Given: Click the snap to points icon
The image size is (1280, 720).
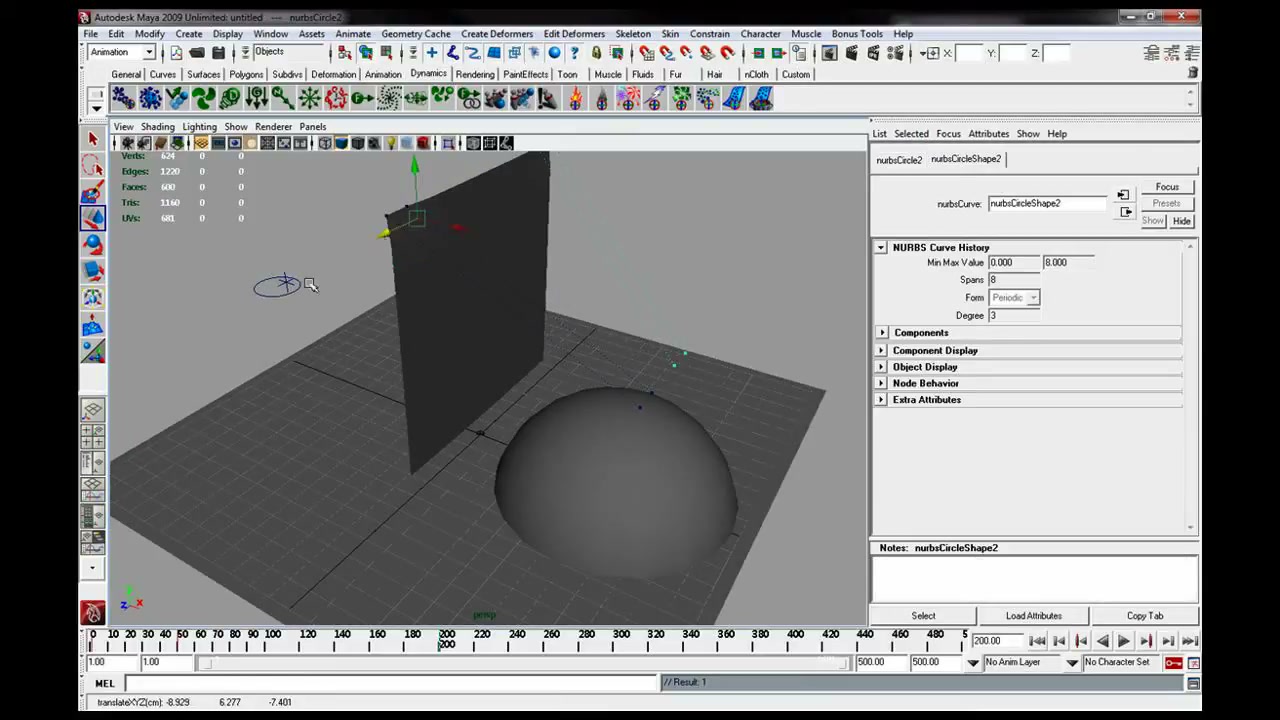Looking at the screenshot, I should click(x=686, y=53).
